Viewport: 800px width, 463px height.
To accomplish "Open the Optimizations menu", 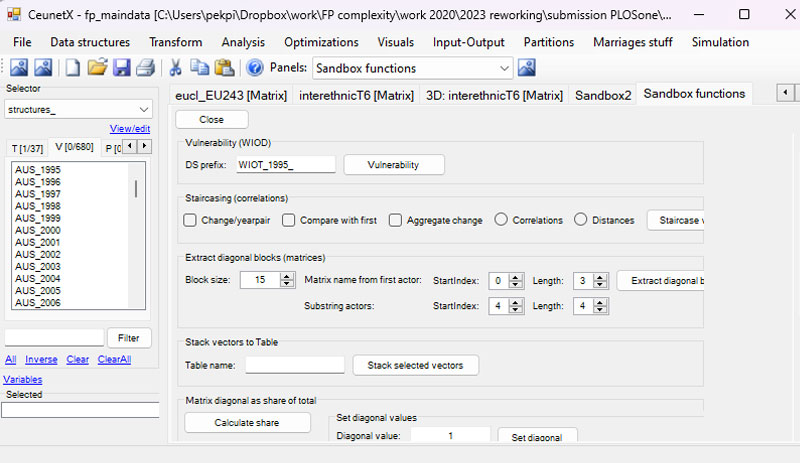I will (x=321, y=42).
